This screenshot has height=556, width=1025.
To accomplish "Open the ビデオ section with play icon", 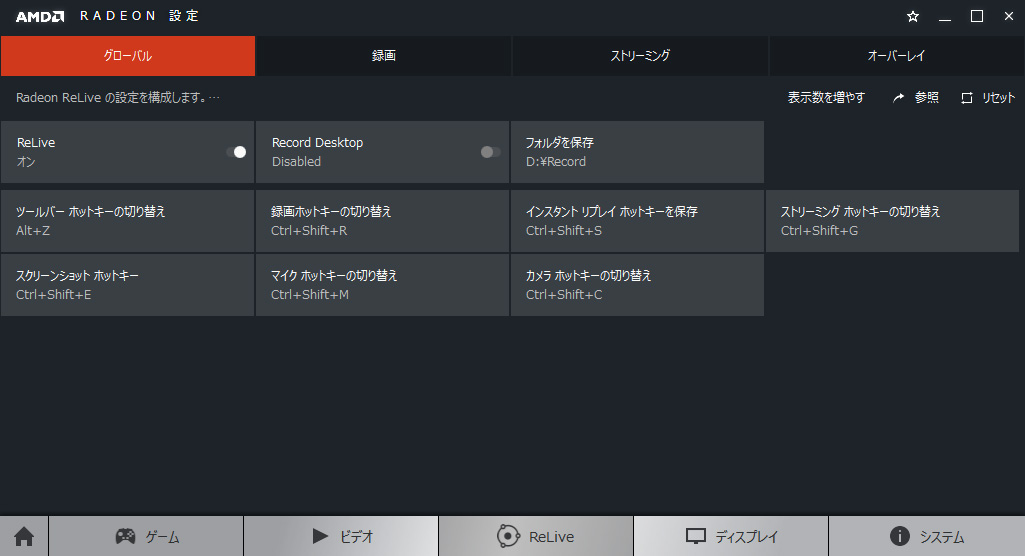I will click(341, 537).
